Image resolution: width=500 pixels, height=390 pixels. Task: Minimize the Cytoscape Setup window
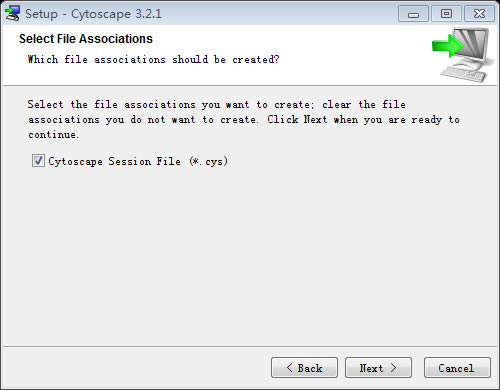pos(413,14)
